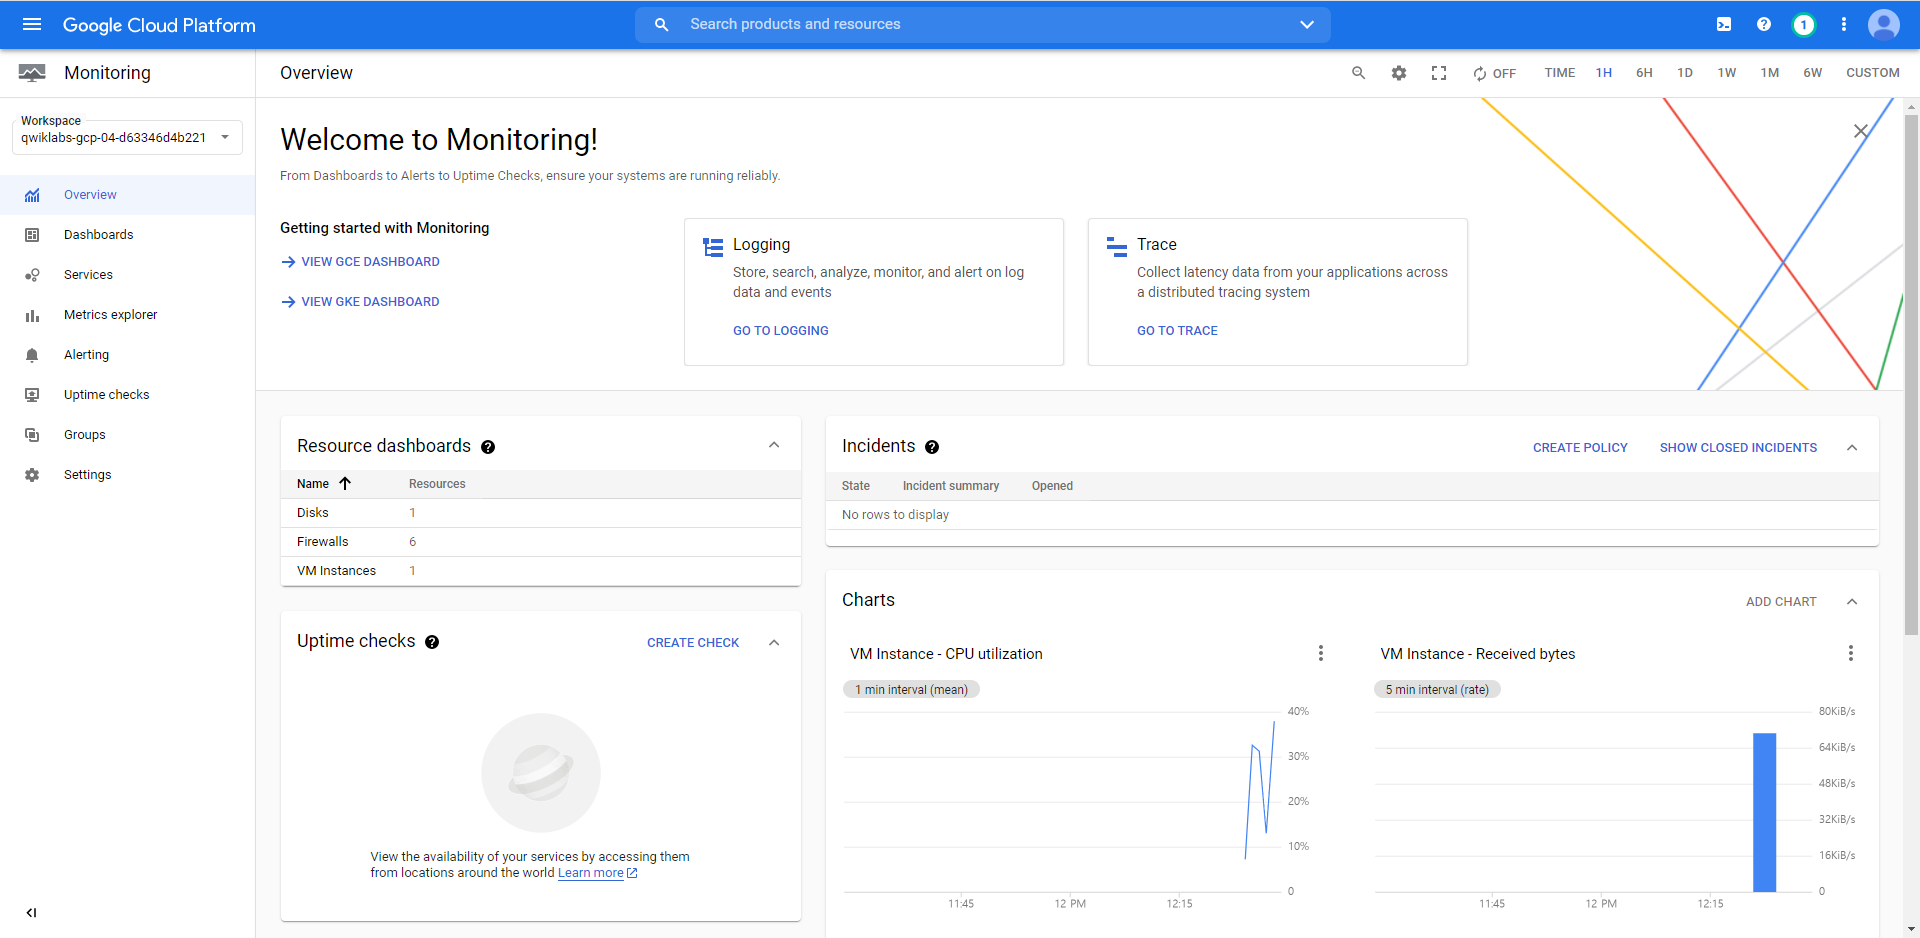Collapse the Uptime checks panel
Image resolution: width=1920 pixels, height=938 pixels.
pyautogui.click(x=774, y=643)
